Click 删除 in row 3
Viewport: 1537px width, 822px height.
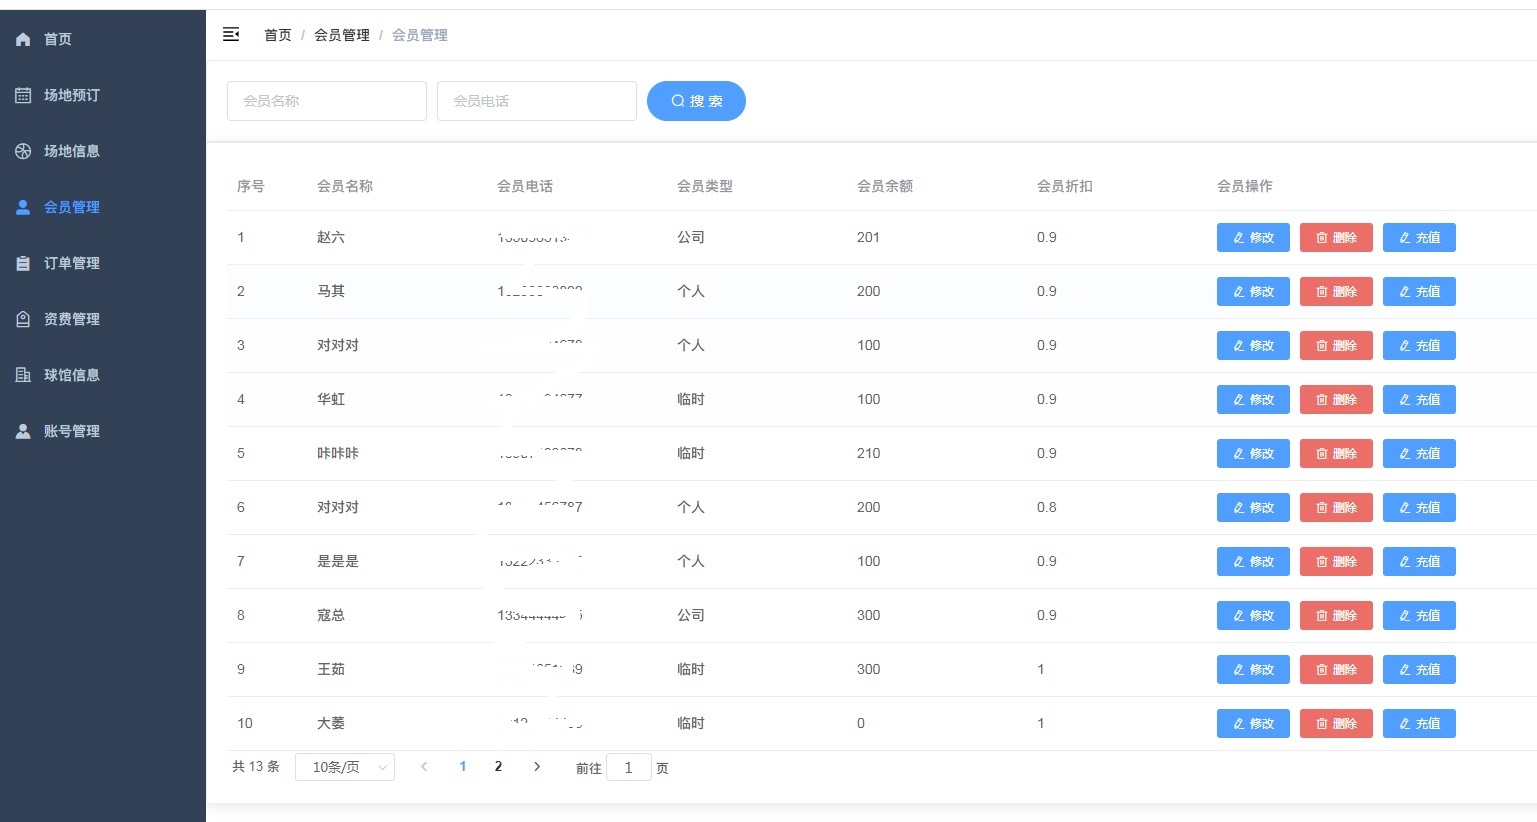(1336, 345)
